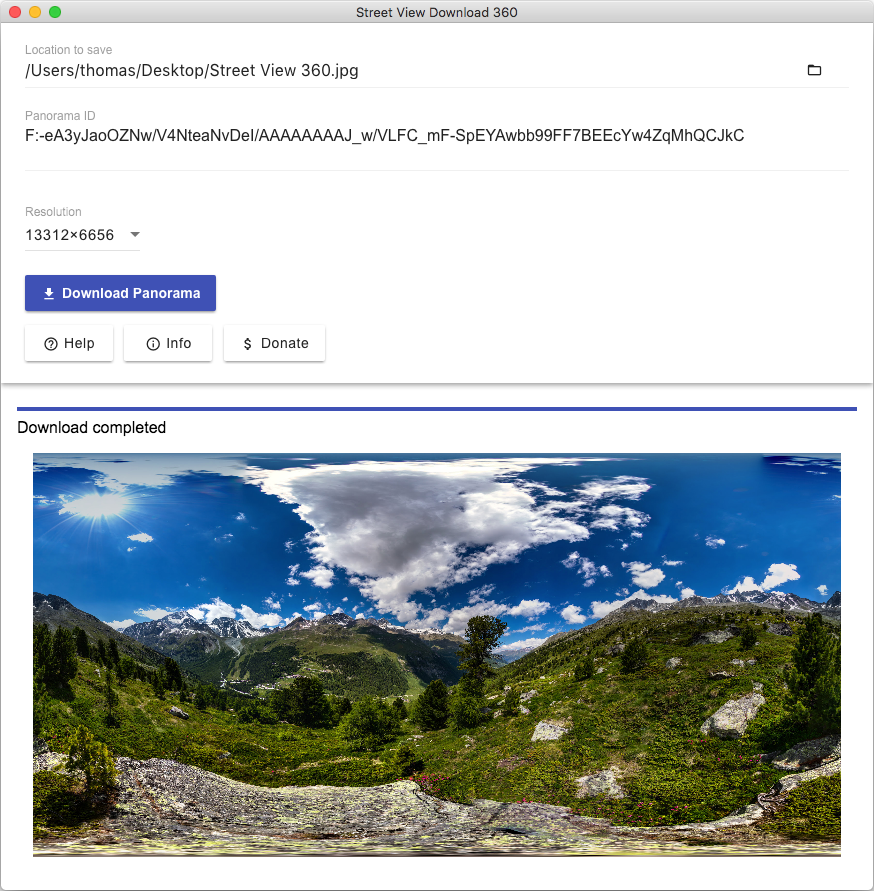Minimize window with yellow button

[35, 12]
